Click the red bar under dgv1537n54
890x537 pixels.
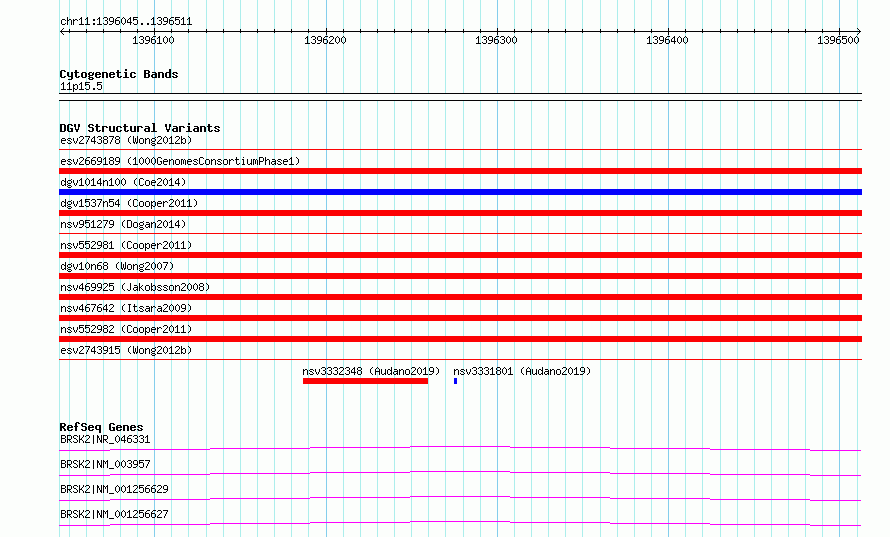point(460,213)
